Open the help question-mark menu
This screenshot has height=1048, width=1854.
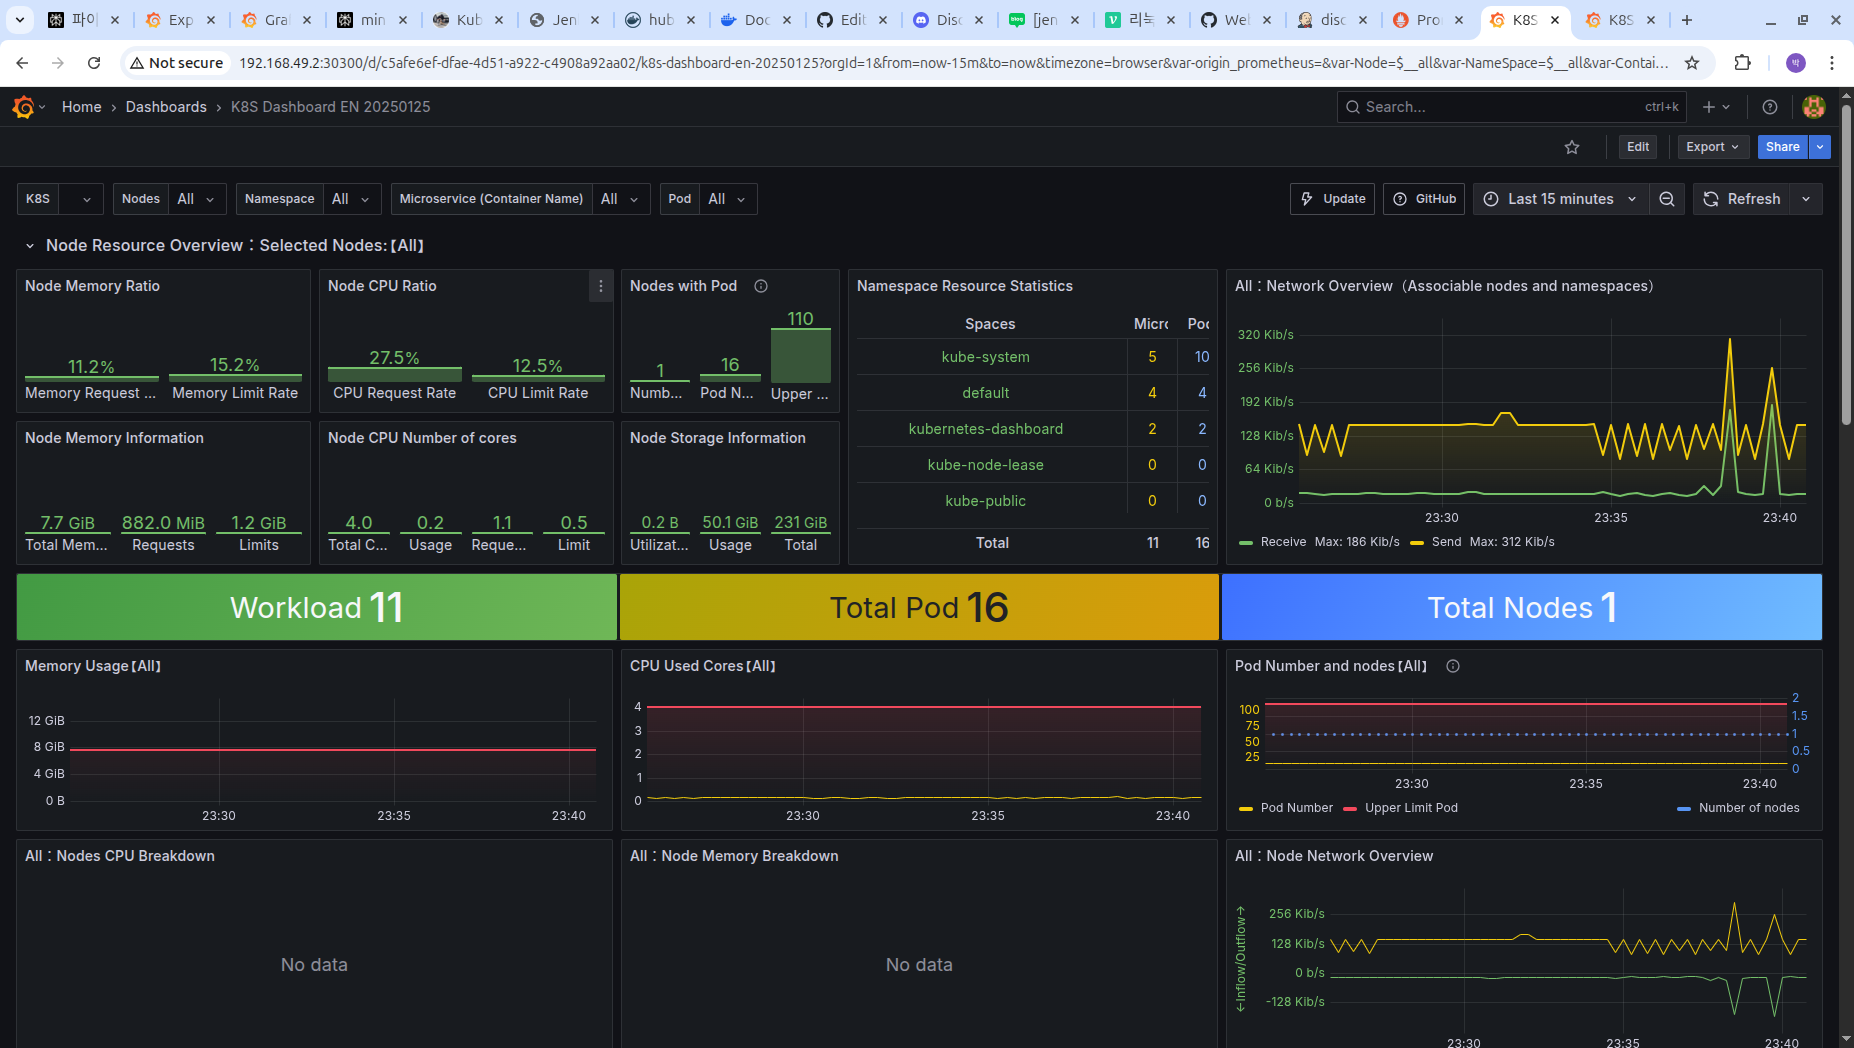coord(1770,107)
